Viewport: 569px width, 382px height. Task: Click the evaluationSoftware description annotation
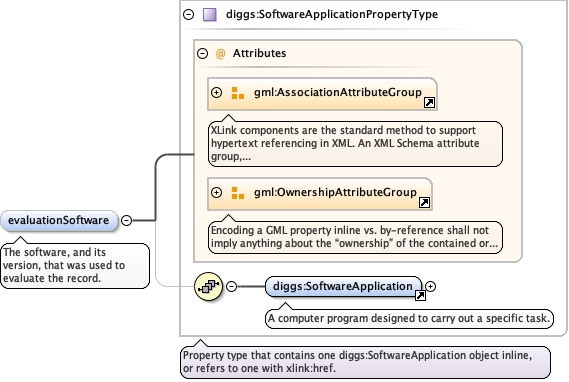click(75, 266)
